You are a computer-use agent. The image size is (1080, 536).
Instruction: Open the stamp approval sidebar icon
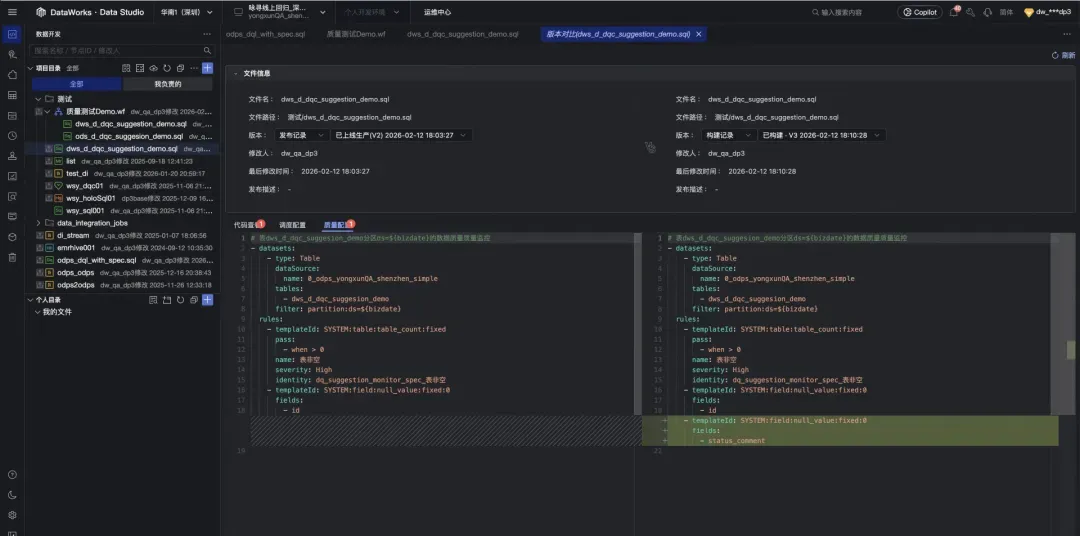(12, 156)
